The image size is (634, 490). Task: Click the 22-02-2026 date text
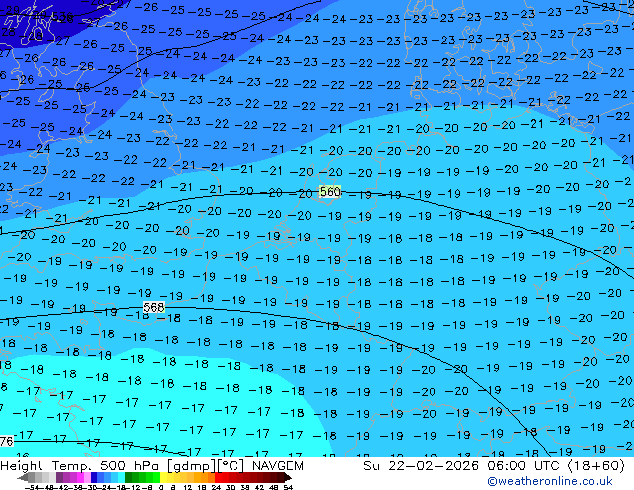tap(433, 466)
